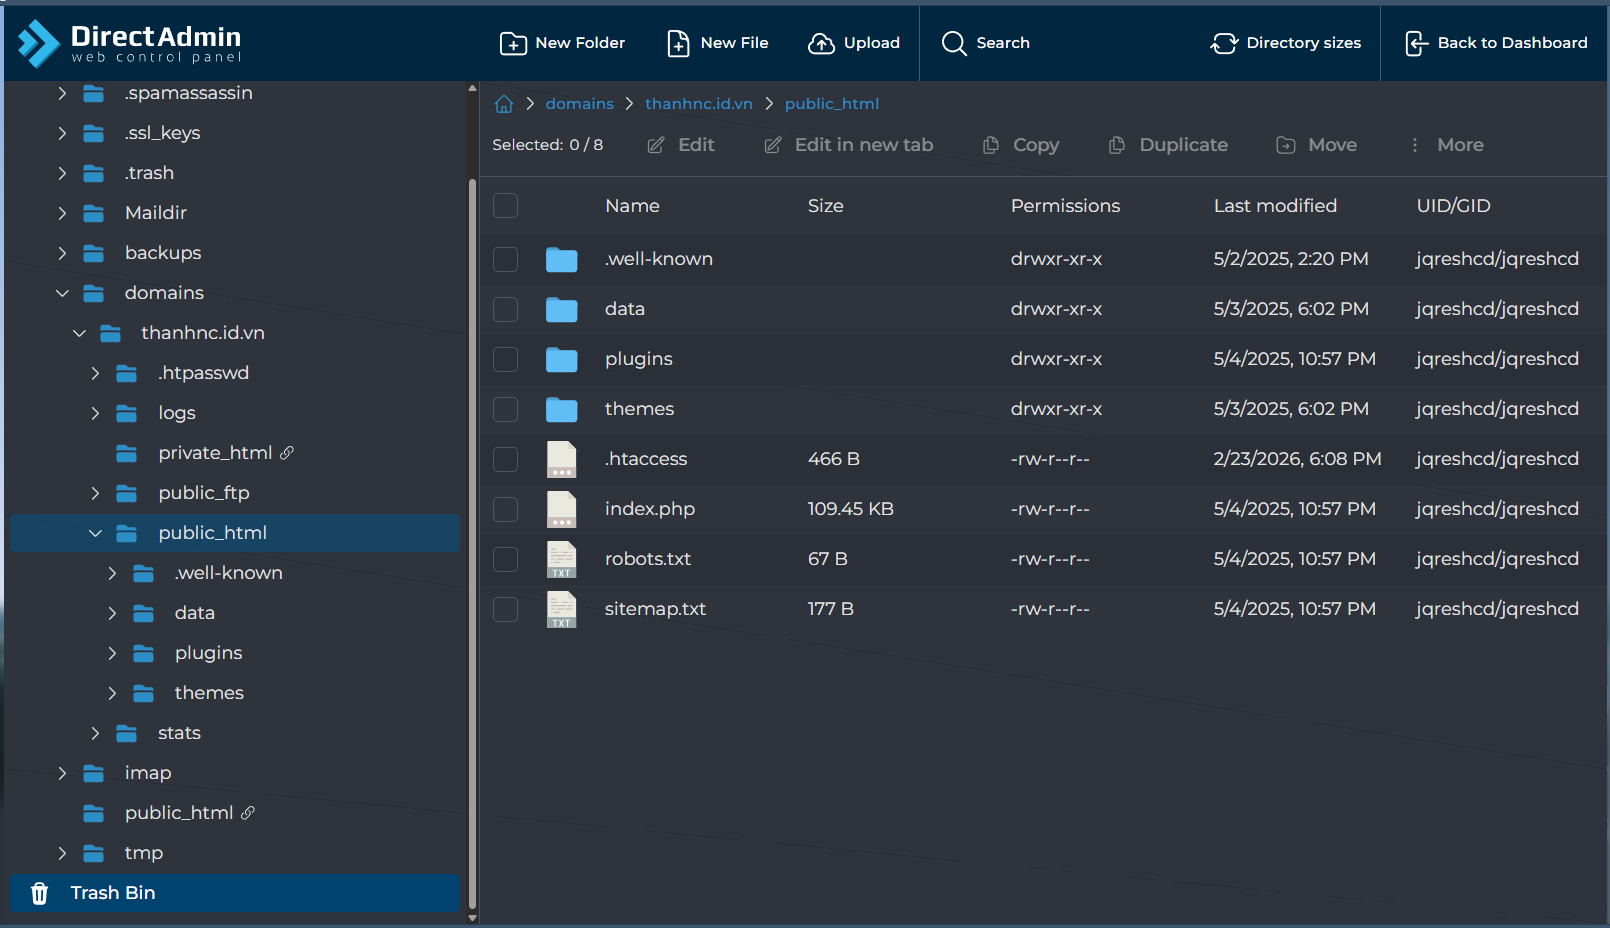
Task: Click the sitemap.txt file icon
Action: point(561,609)
